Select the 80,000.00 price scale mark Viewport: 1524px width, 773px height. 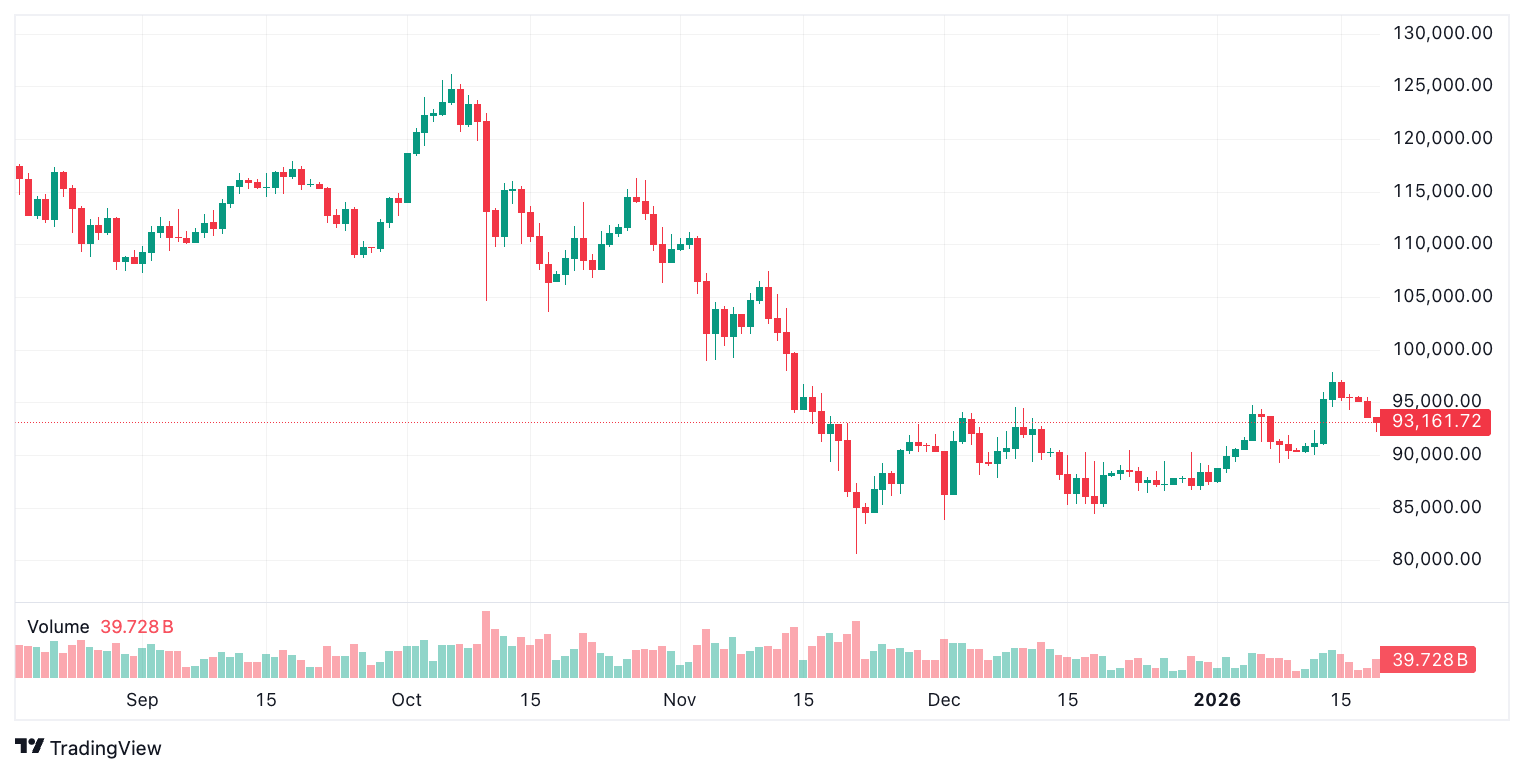[1437, 559]
